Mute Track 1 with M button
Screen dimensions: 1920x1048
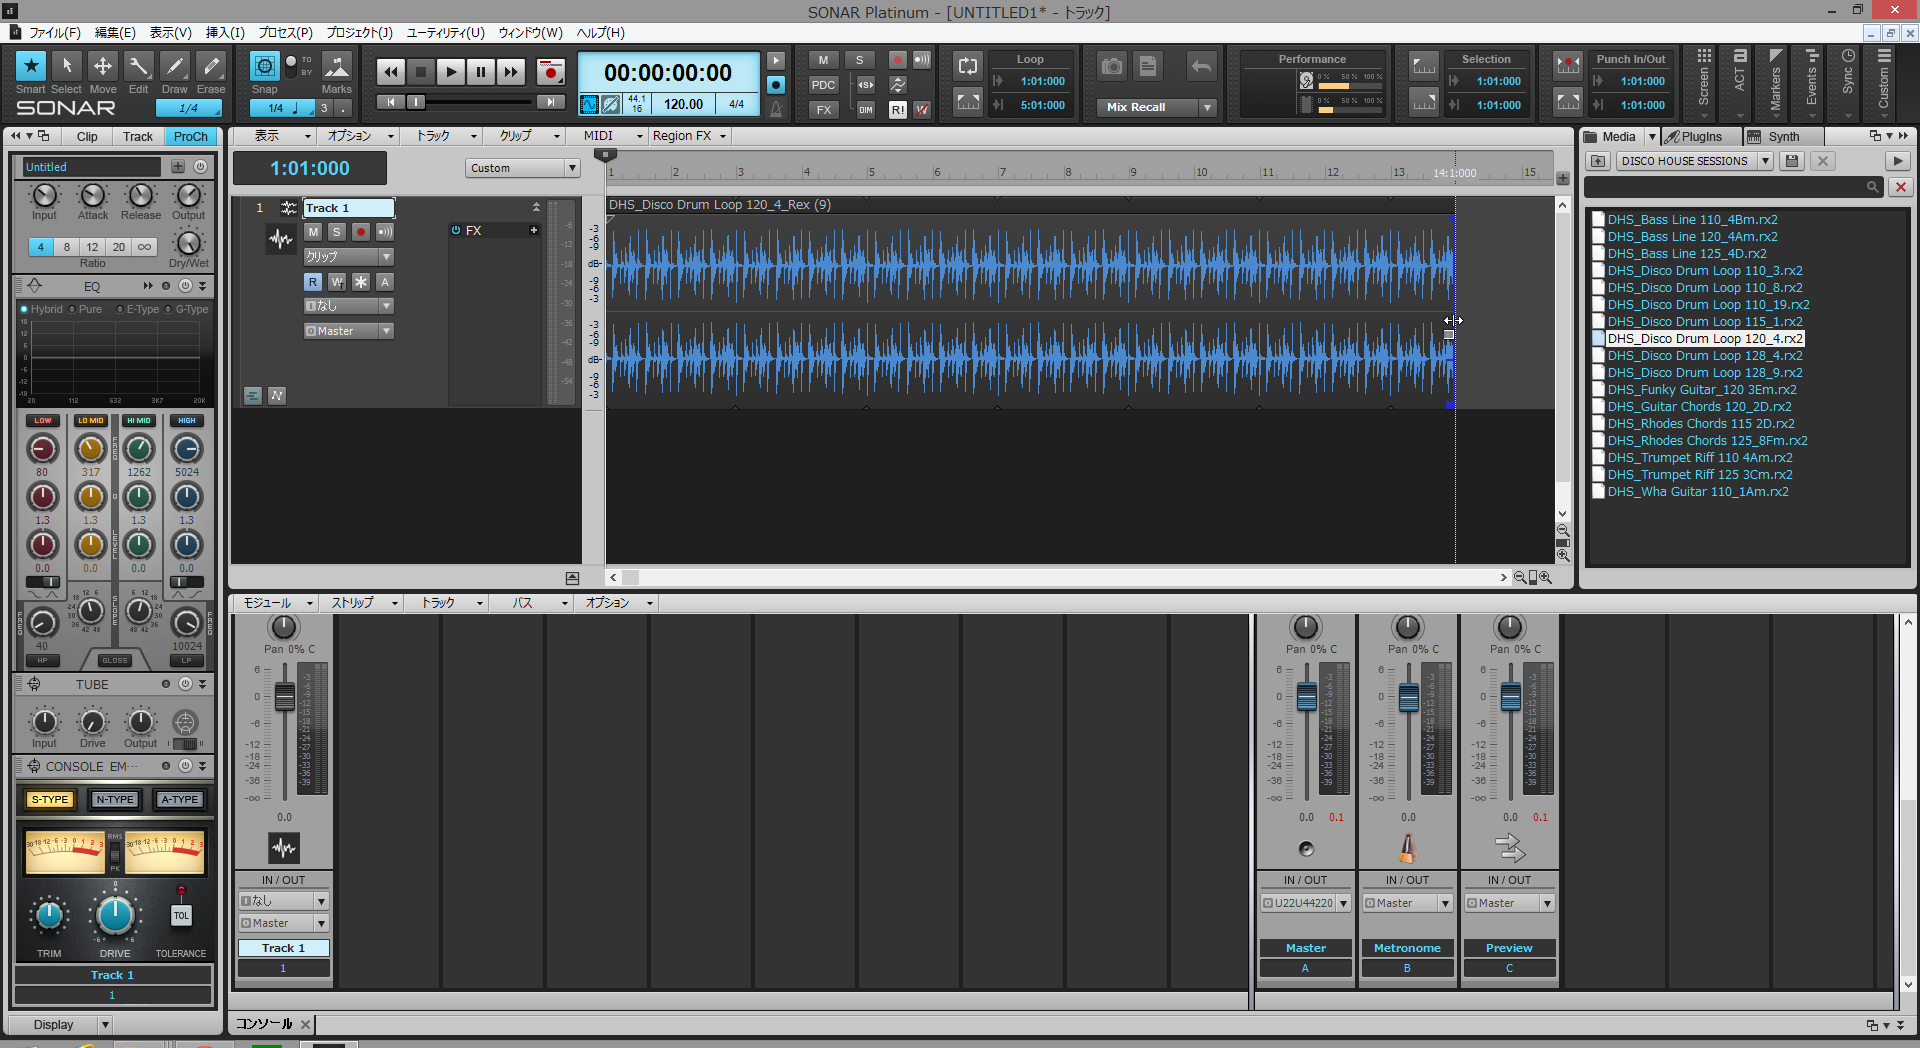[x=313, y=232]
